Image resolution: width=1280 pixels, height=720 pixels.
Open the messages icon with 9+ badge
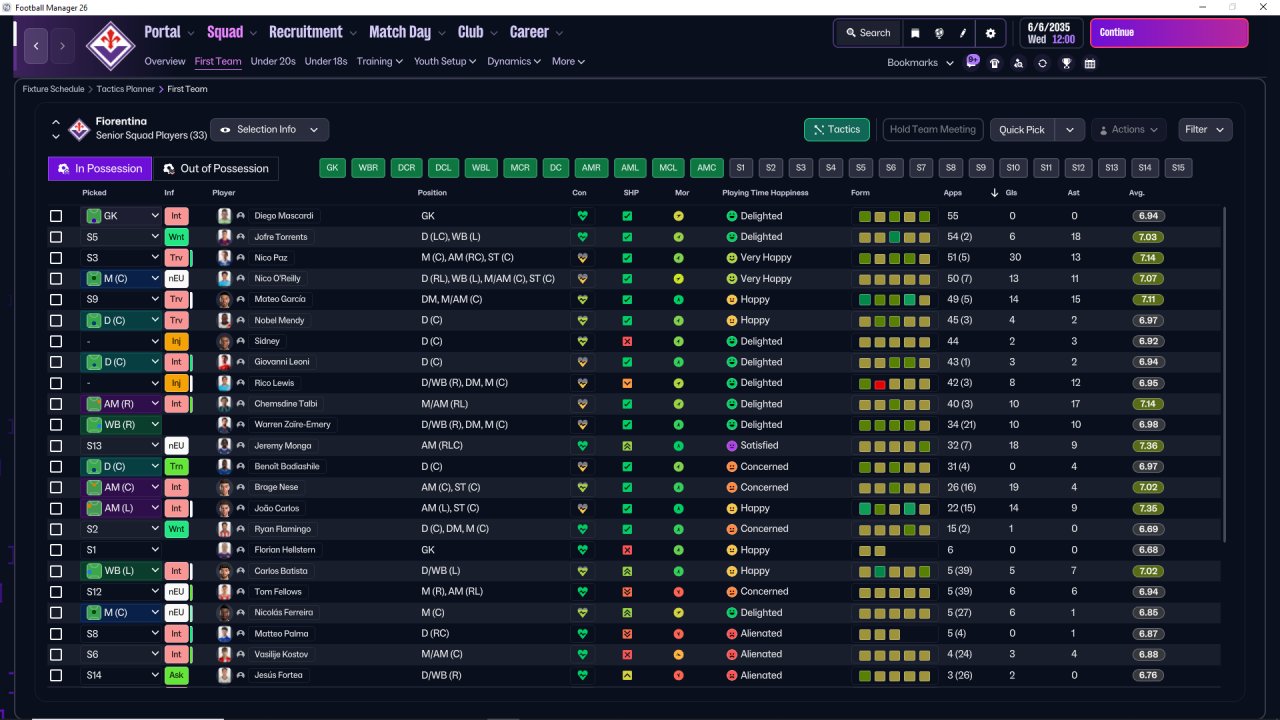[x=972, y=62]
